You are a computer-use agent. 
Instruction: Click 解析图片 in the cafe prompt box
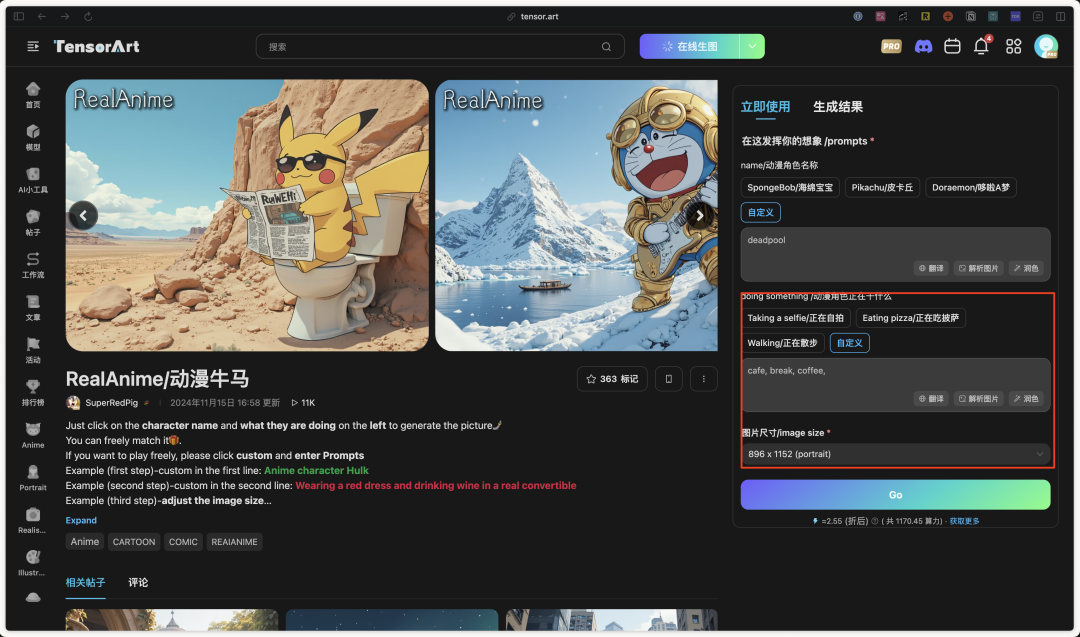979,398
